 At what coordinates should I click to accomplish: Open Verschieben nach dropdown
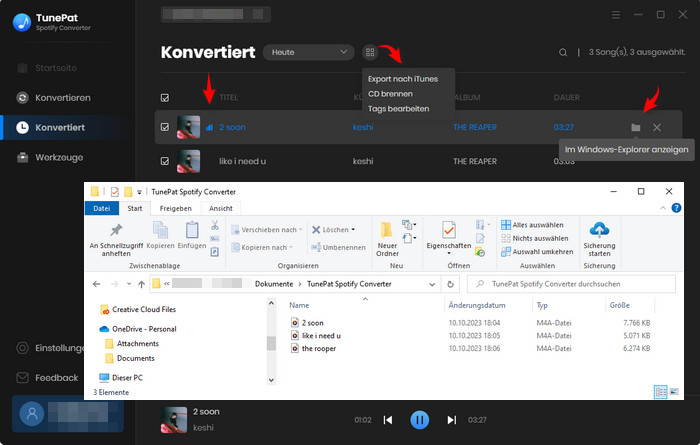click(267, 229)
